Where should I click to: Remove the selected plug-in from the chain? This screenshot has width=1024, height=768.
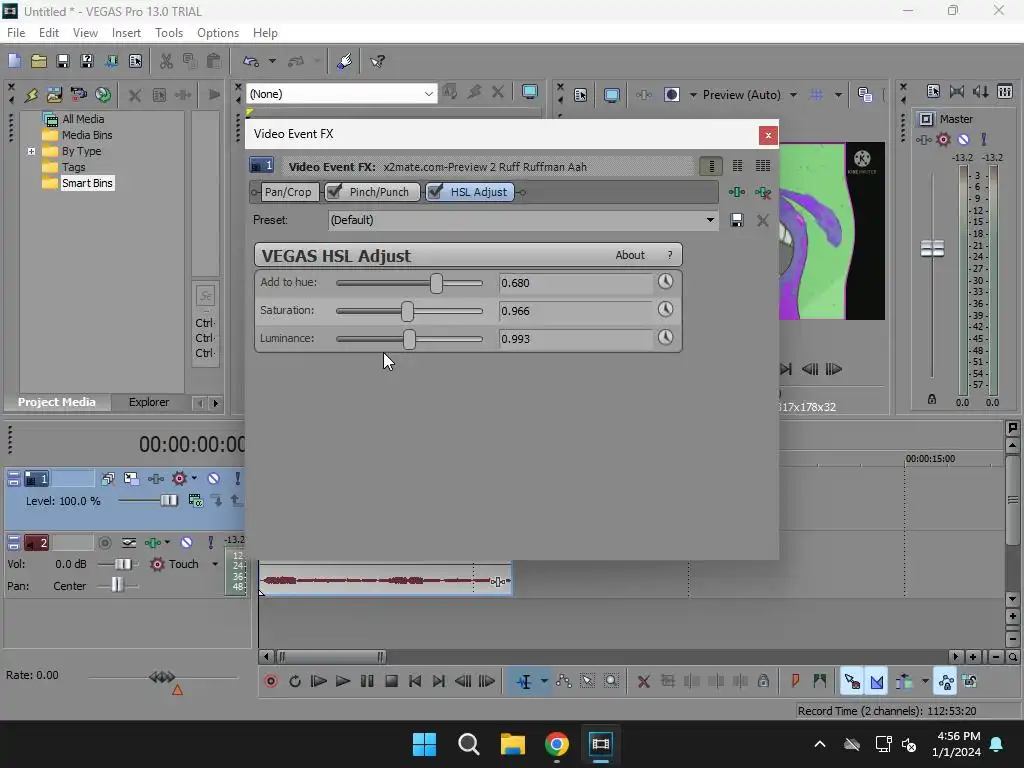point(762,192)
